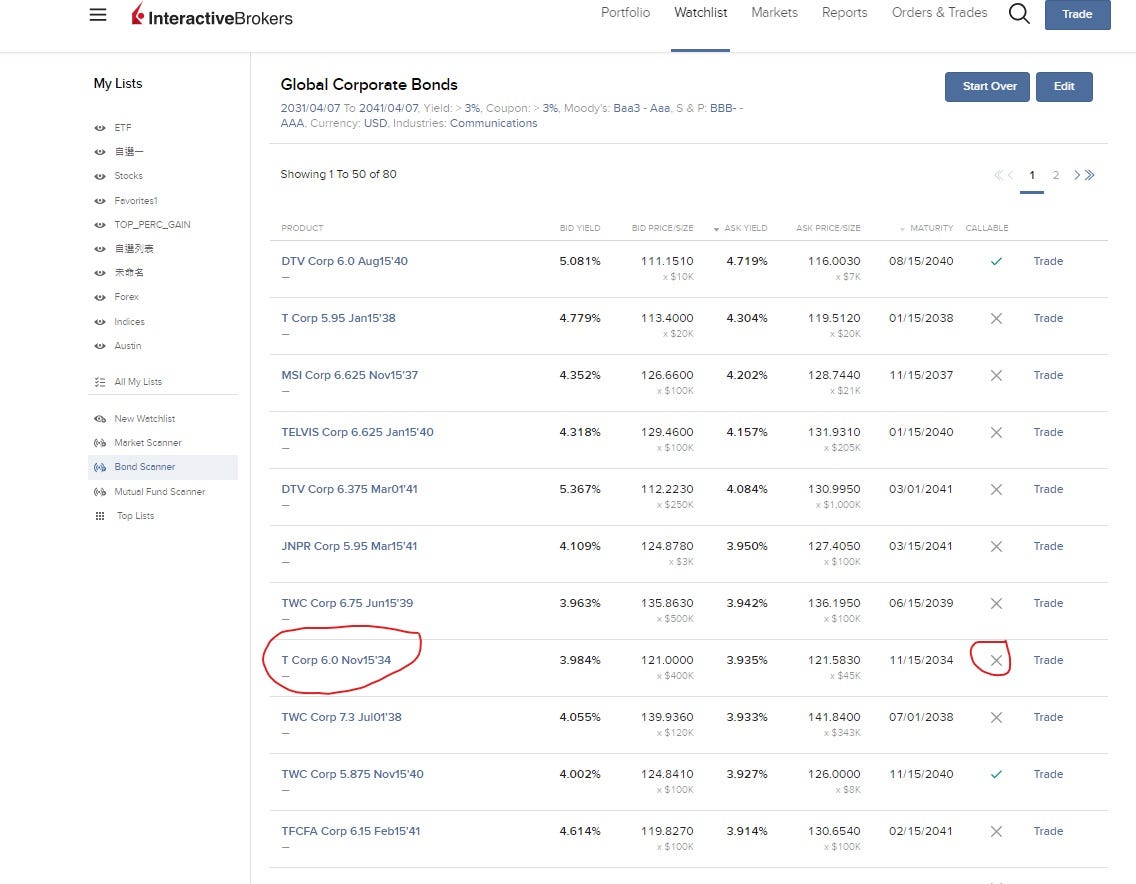Select the Bond Scanner sidebar item

(163, 467)
